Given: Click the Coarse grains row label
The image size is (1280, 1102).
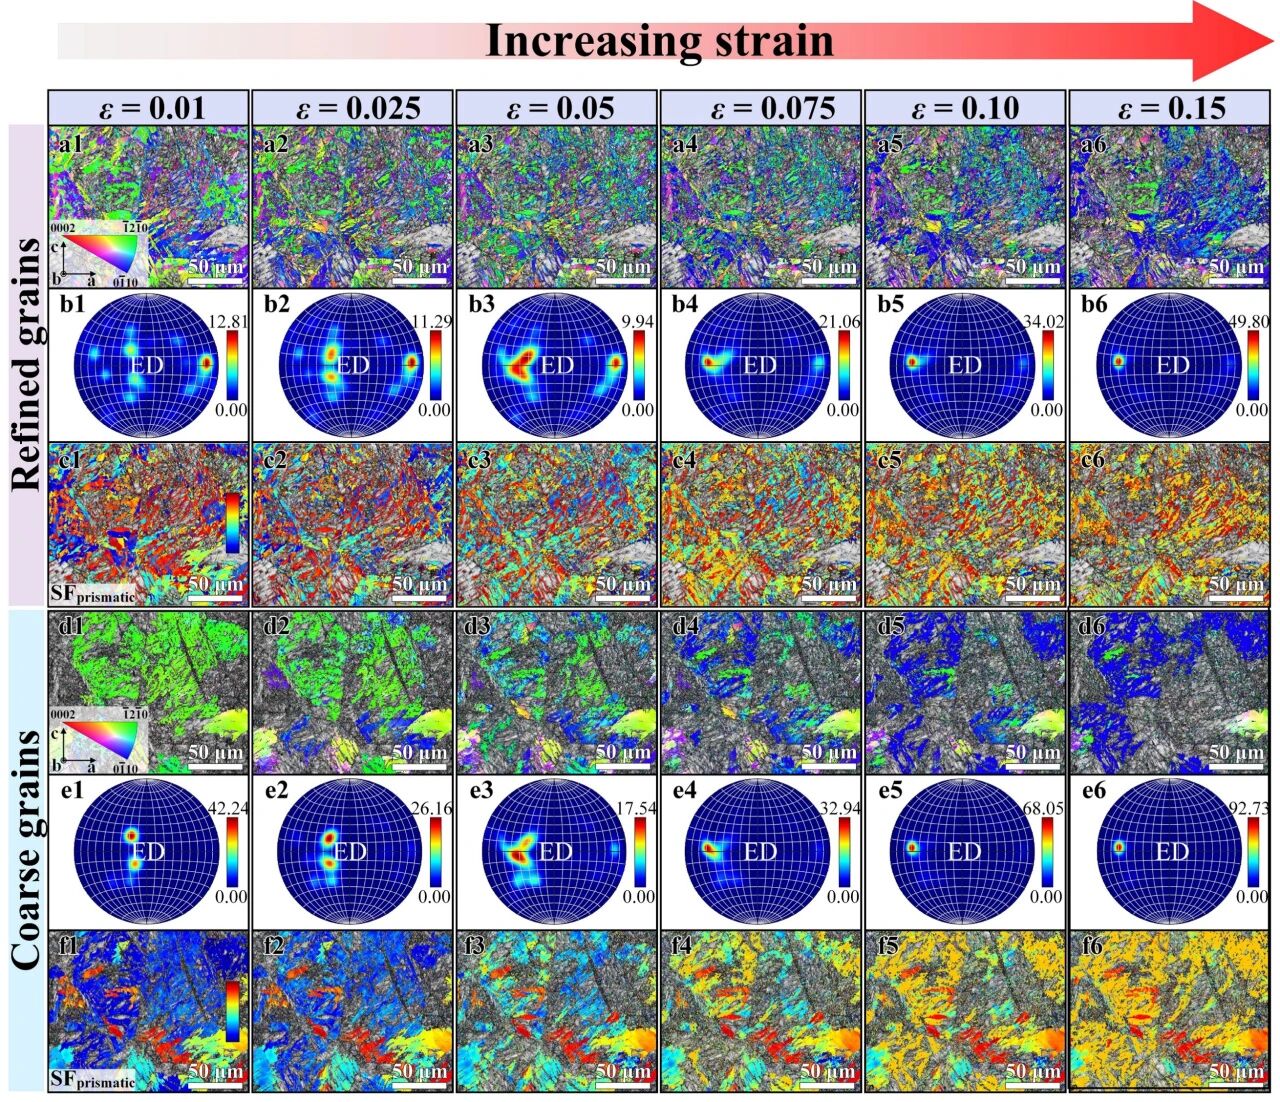Looking at the screenshot, I should point(27,850).
